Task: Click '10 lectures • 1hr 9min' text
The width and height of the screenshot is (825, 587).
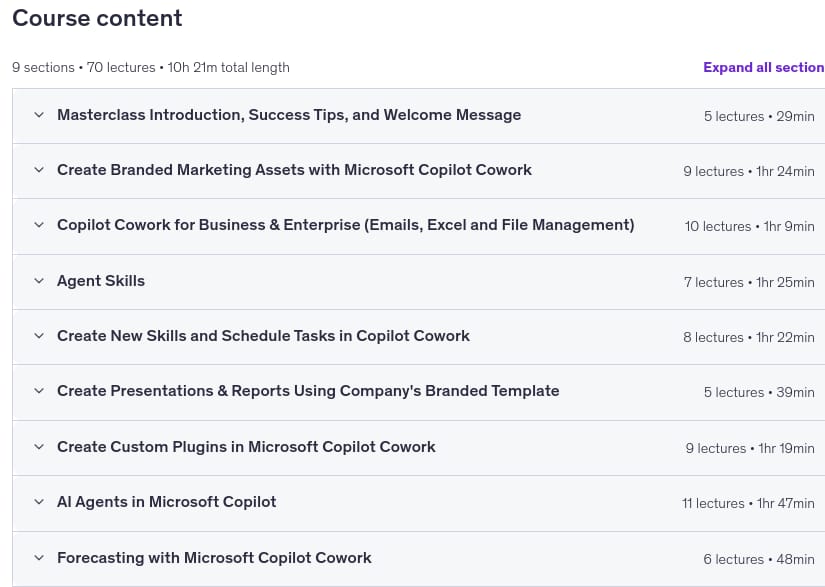Action: [749, 226]
